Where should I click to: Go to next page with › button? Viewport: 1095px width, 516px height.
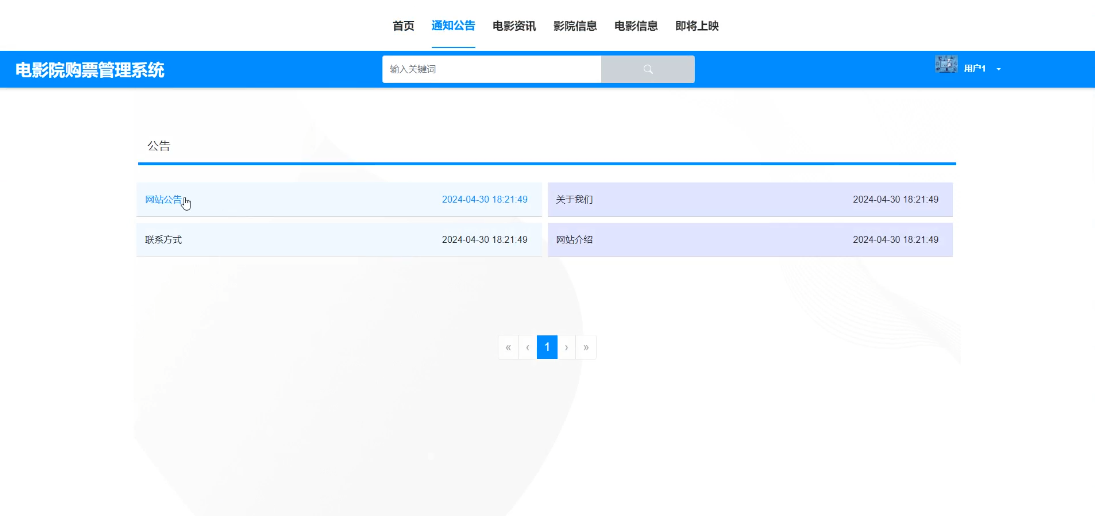[566, 347]
